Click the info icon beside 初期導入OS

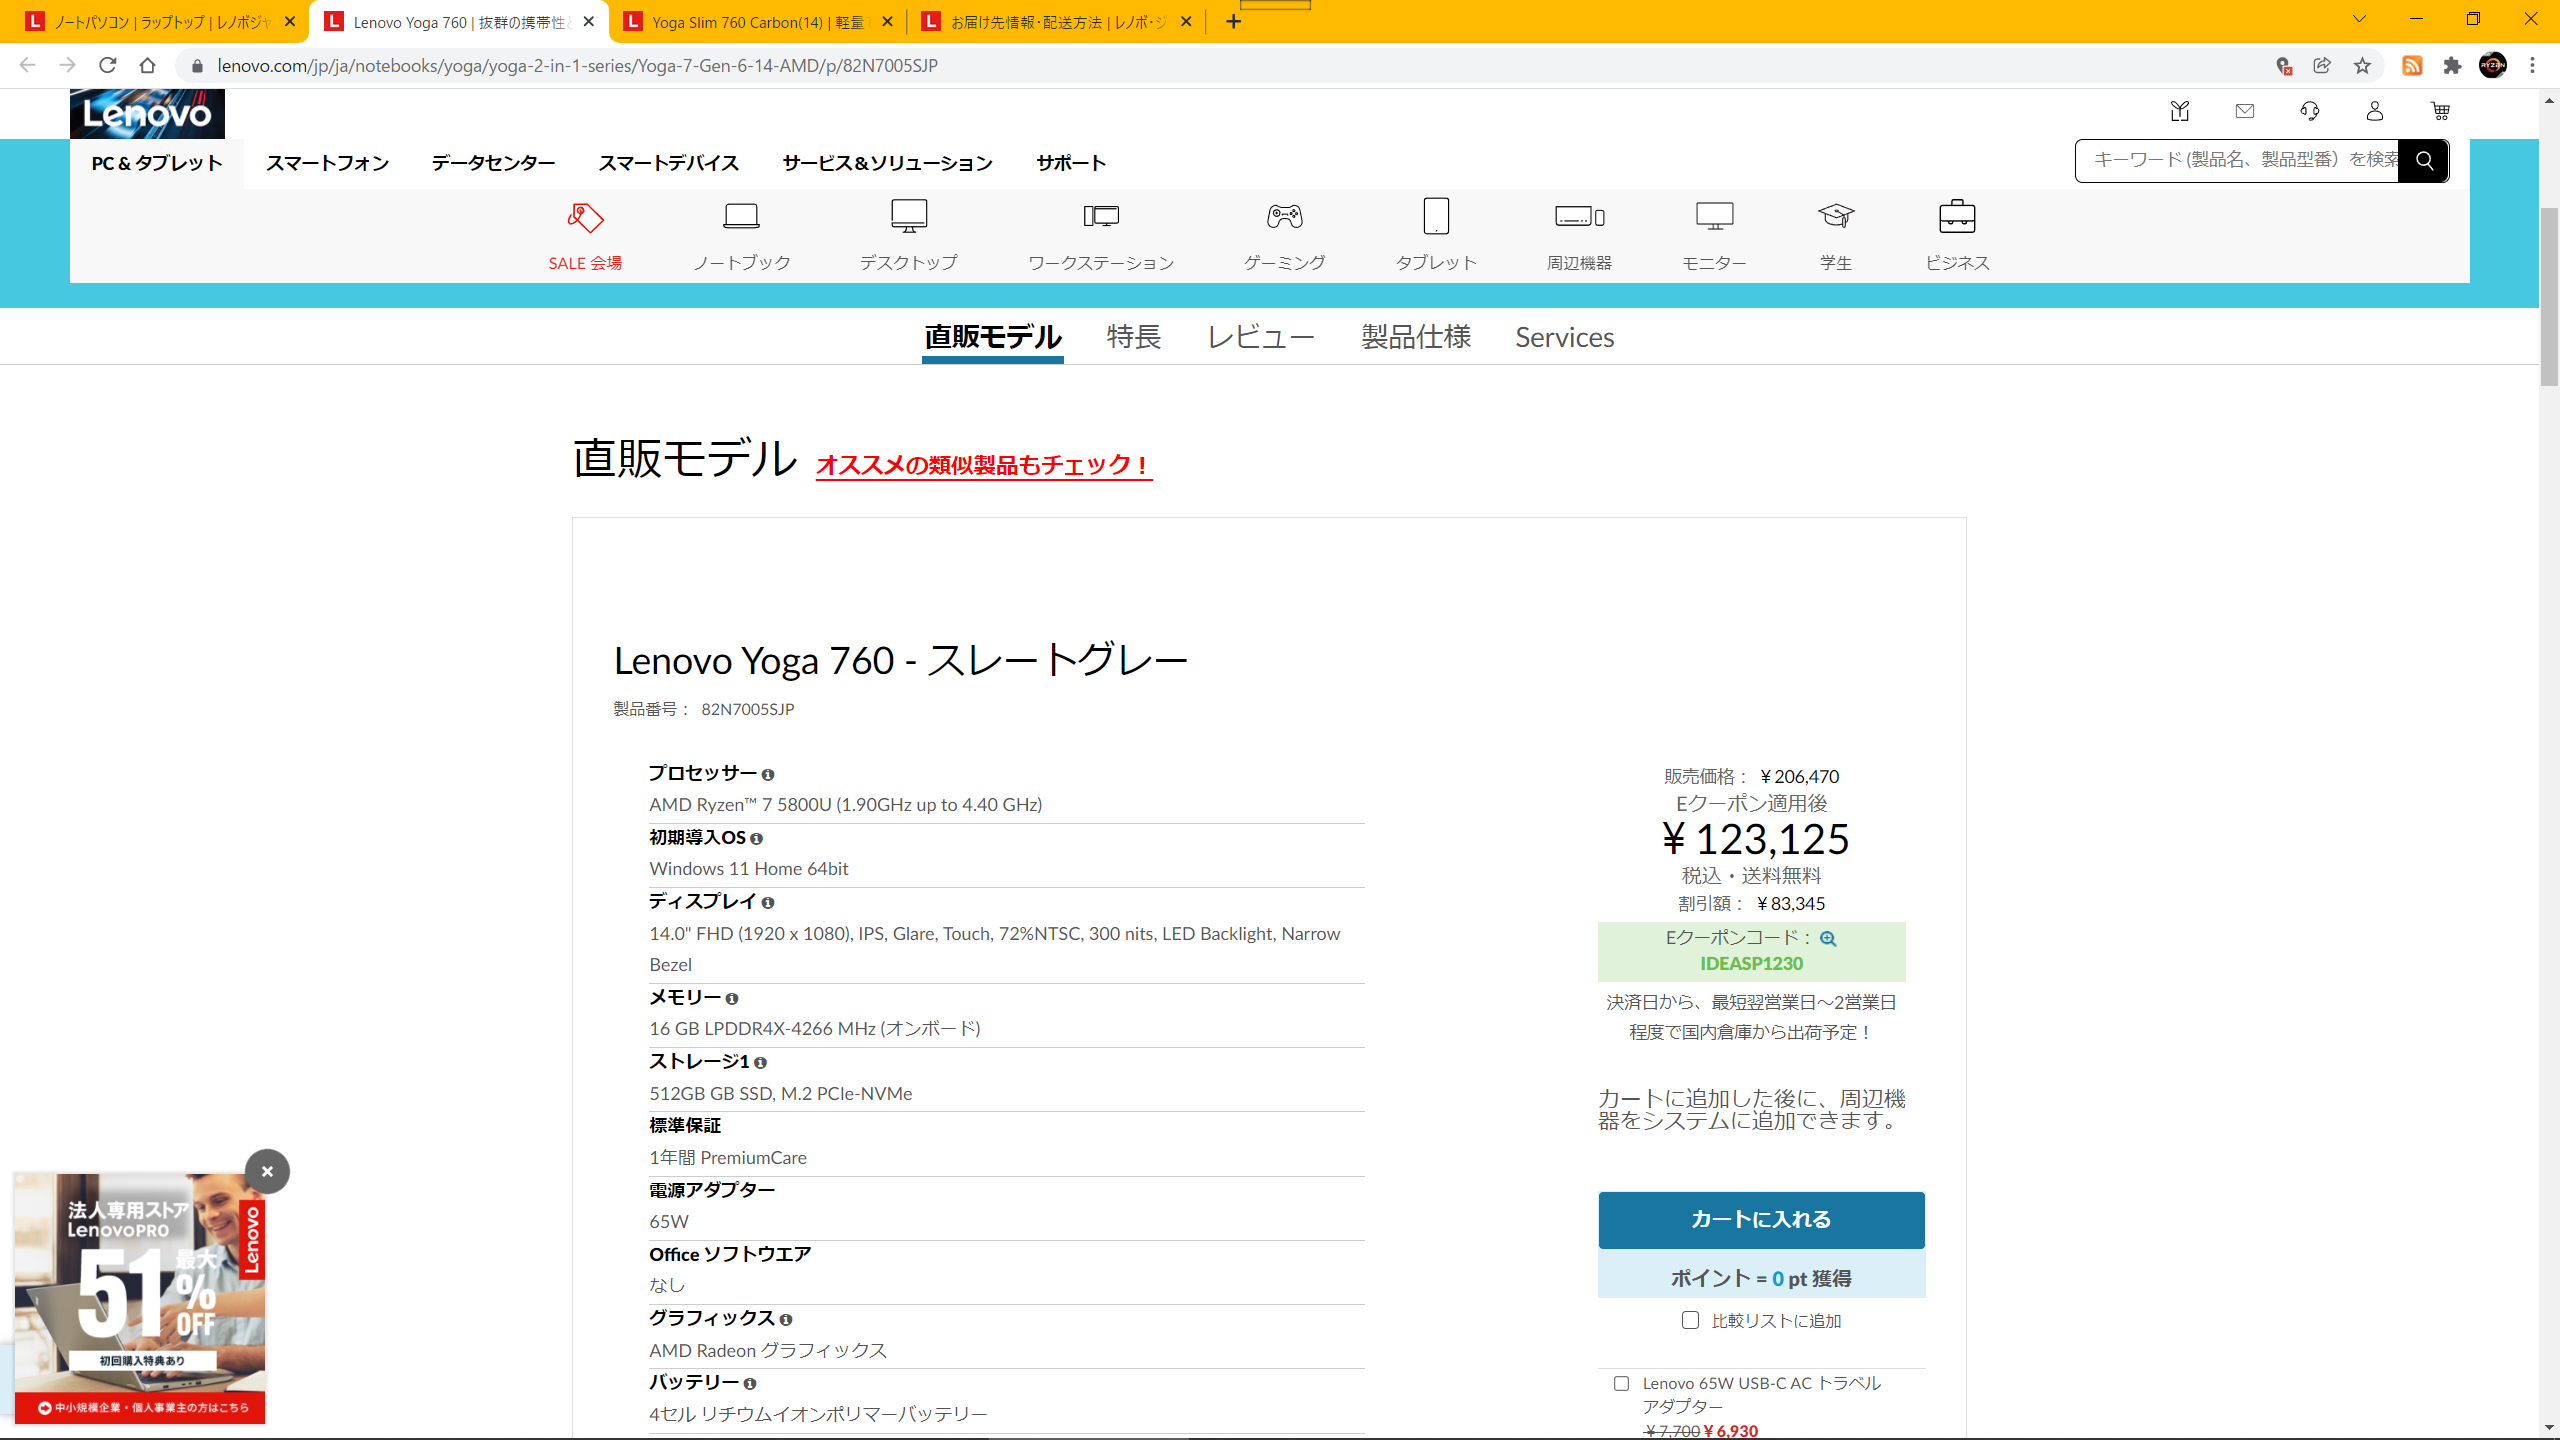pos(756,839)
